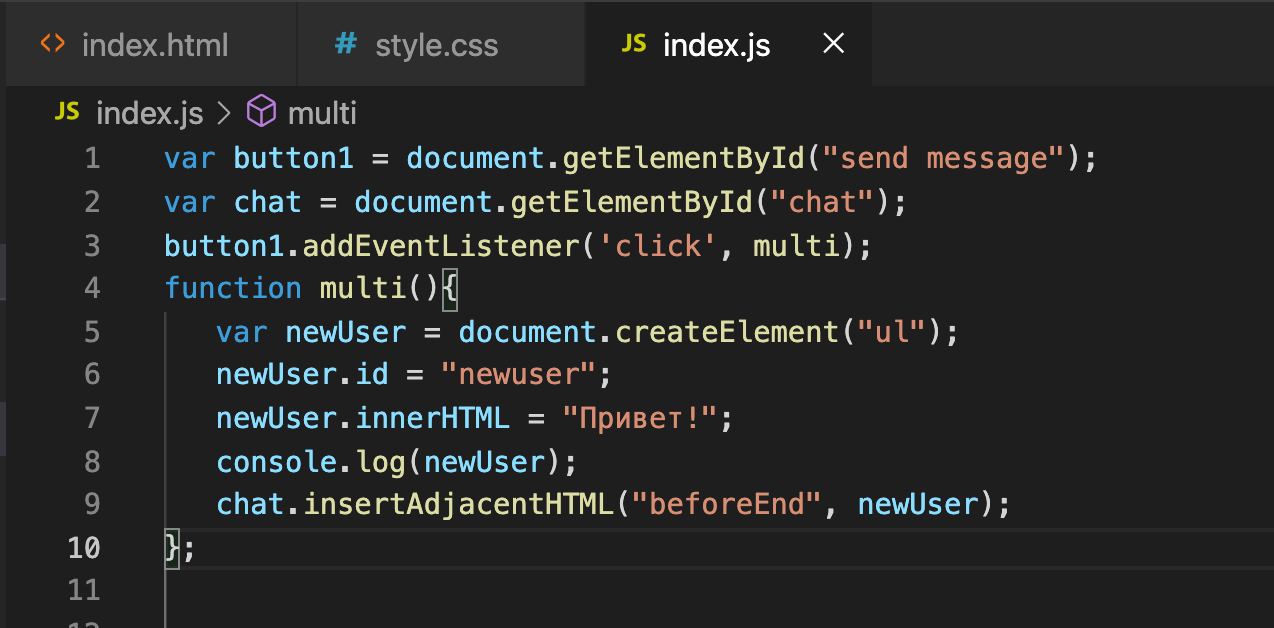The width and height of the screenshot is (1274, 628).
Task: Open the multi symbol breadcrumb dropdown
Action: (321, 113)
